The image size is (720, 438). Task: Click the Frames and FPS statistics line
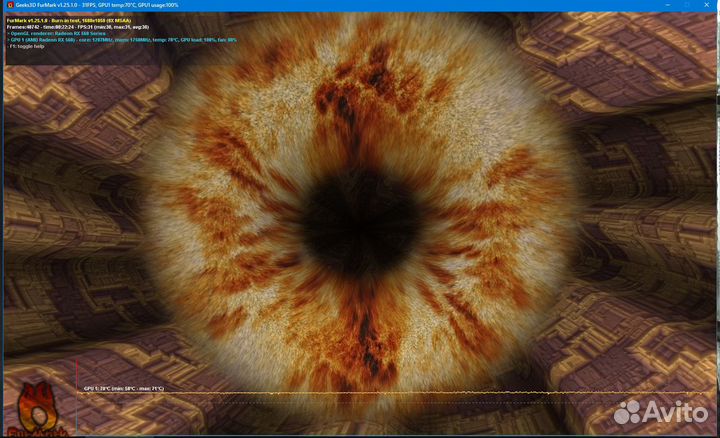tap(76, 26)
